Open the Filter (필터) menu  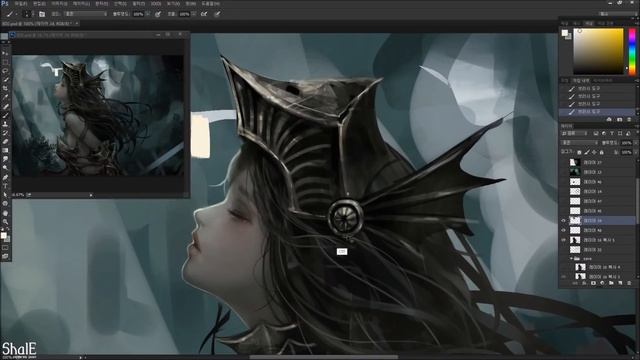click(138, 4)
